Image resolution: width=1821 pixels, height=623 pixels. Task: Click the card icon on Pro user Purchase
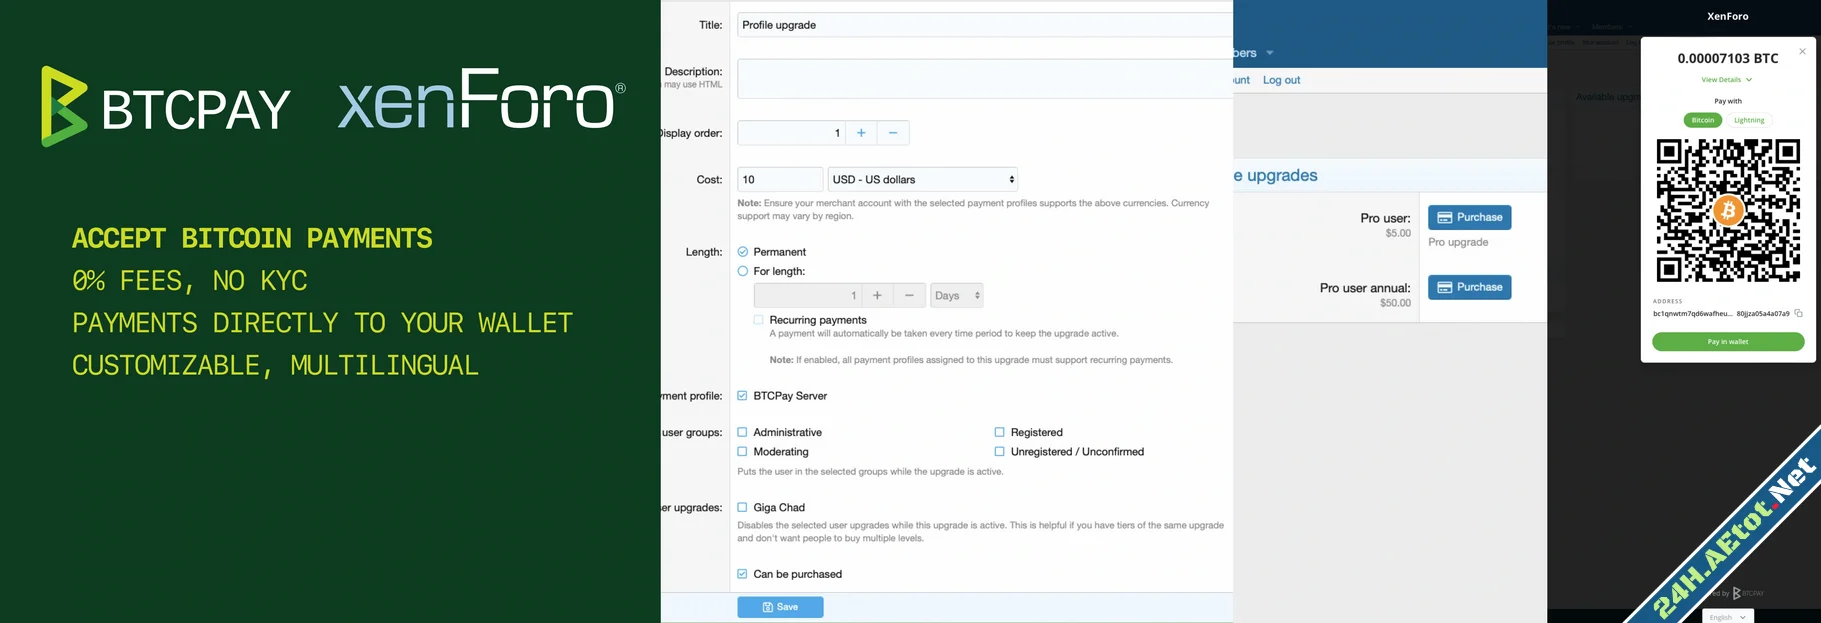coord(1444,218)
